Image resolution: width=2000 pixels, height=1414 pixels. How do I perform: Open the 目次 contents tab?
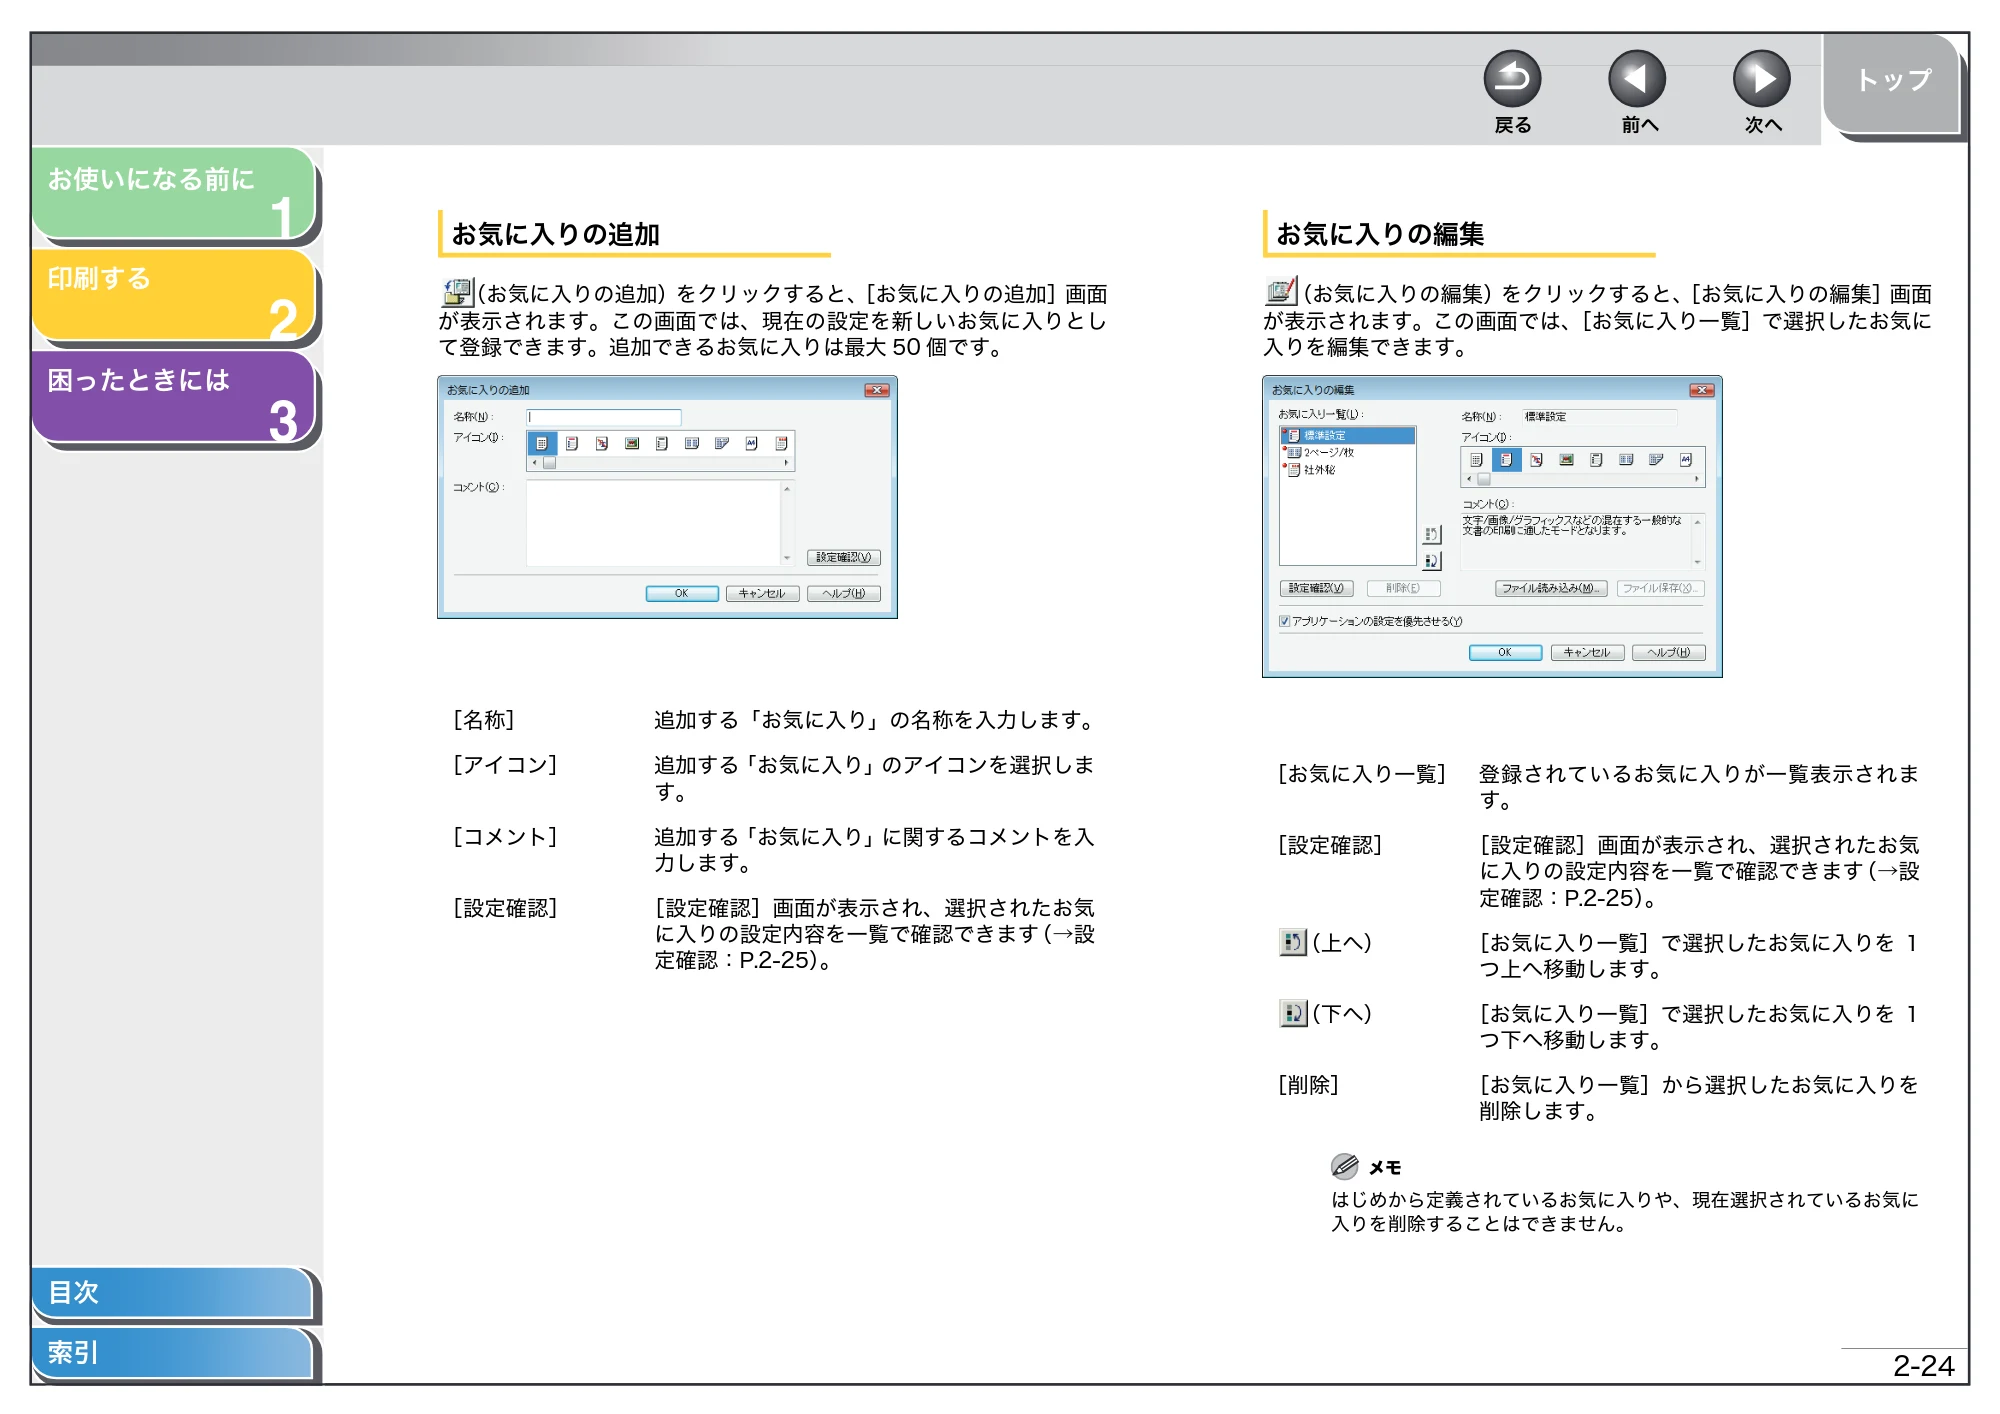click(172, 1292)
